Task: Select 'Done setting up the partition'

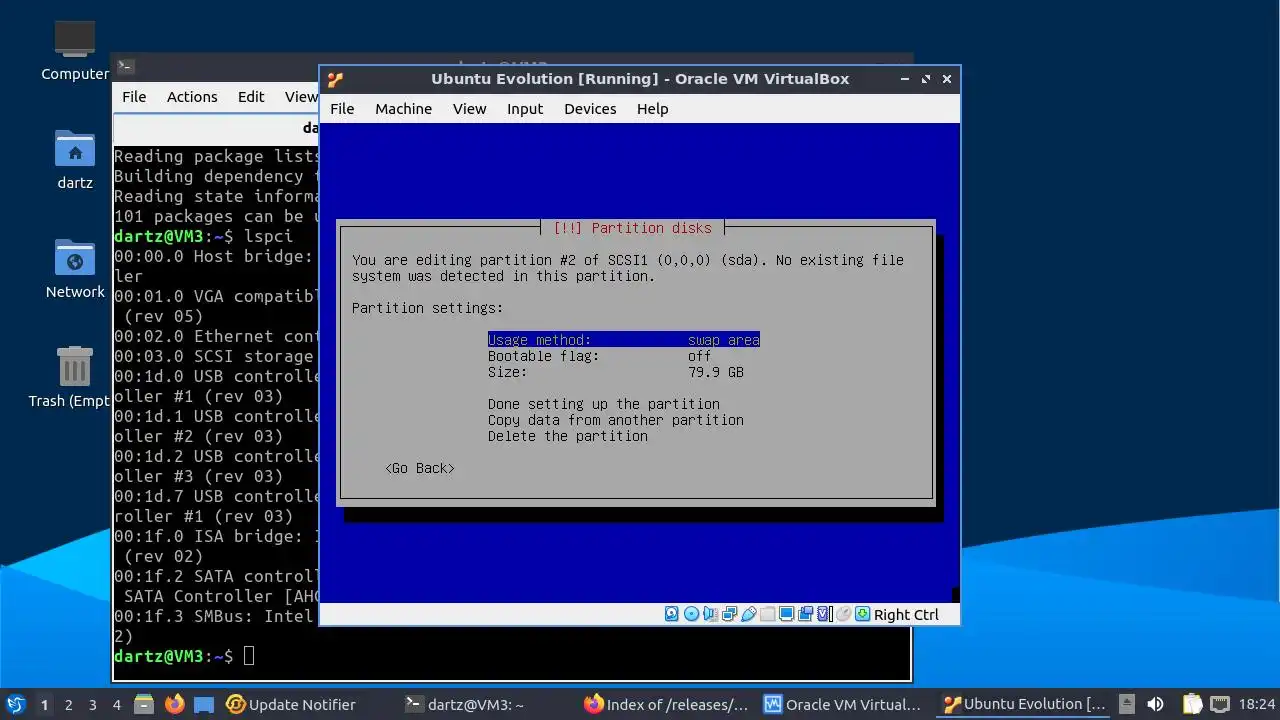Action: tap(604, 404)
